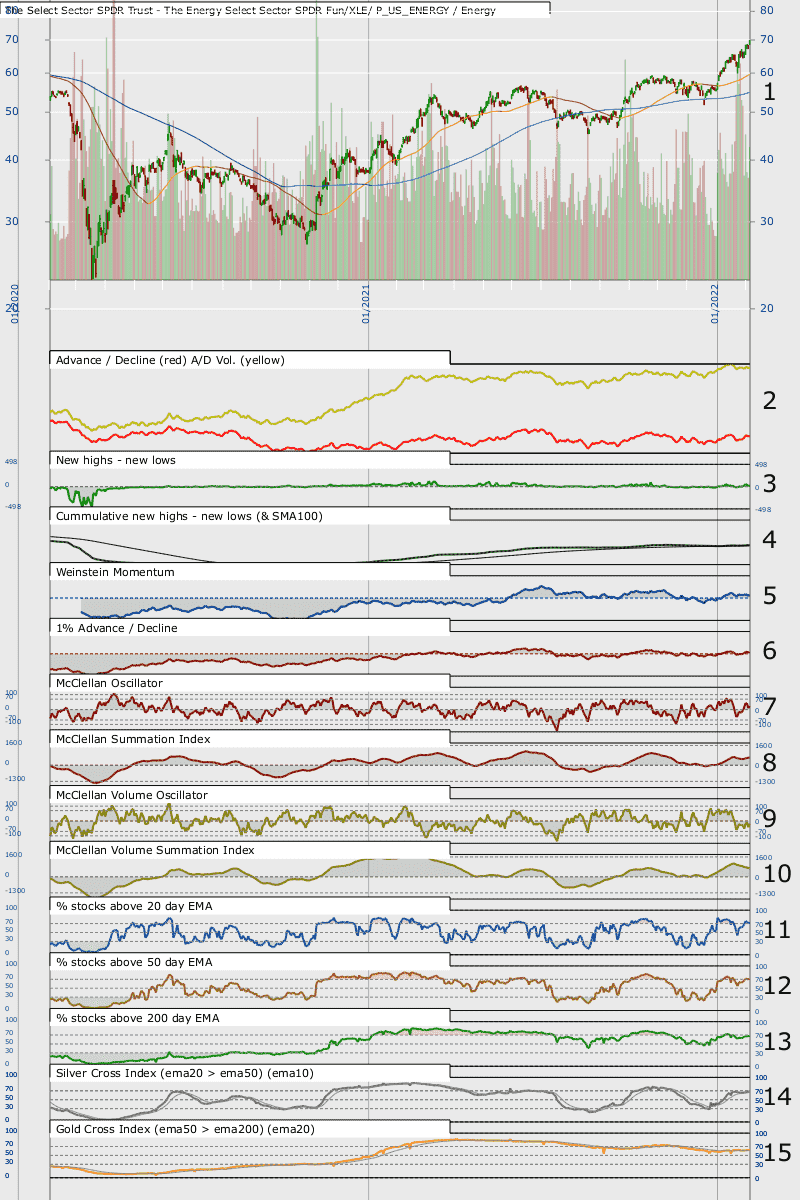Click the 01/2020 date label on time axis
Viewport: 800px width, 1200px height.
16,304
